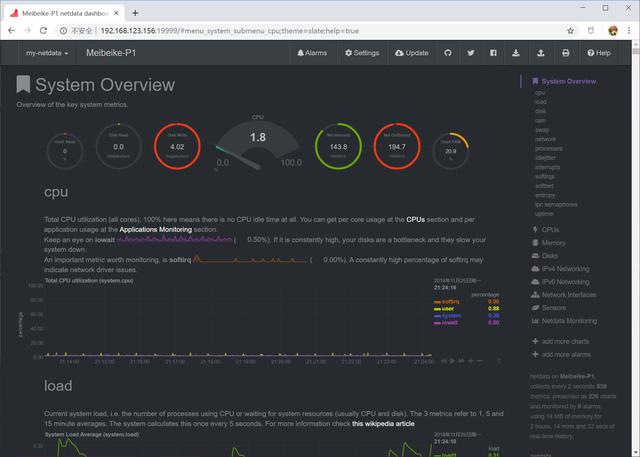This screenshot has height=457, width=640.
Task: Jump to network in sidebar submenu
Action: pyautogui.click(x=545, y=139)
